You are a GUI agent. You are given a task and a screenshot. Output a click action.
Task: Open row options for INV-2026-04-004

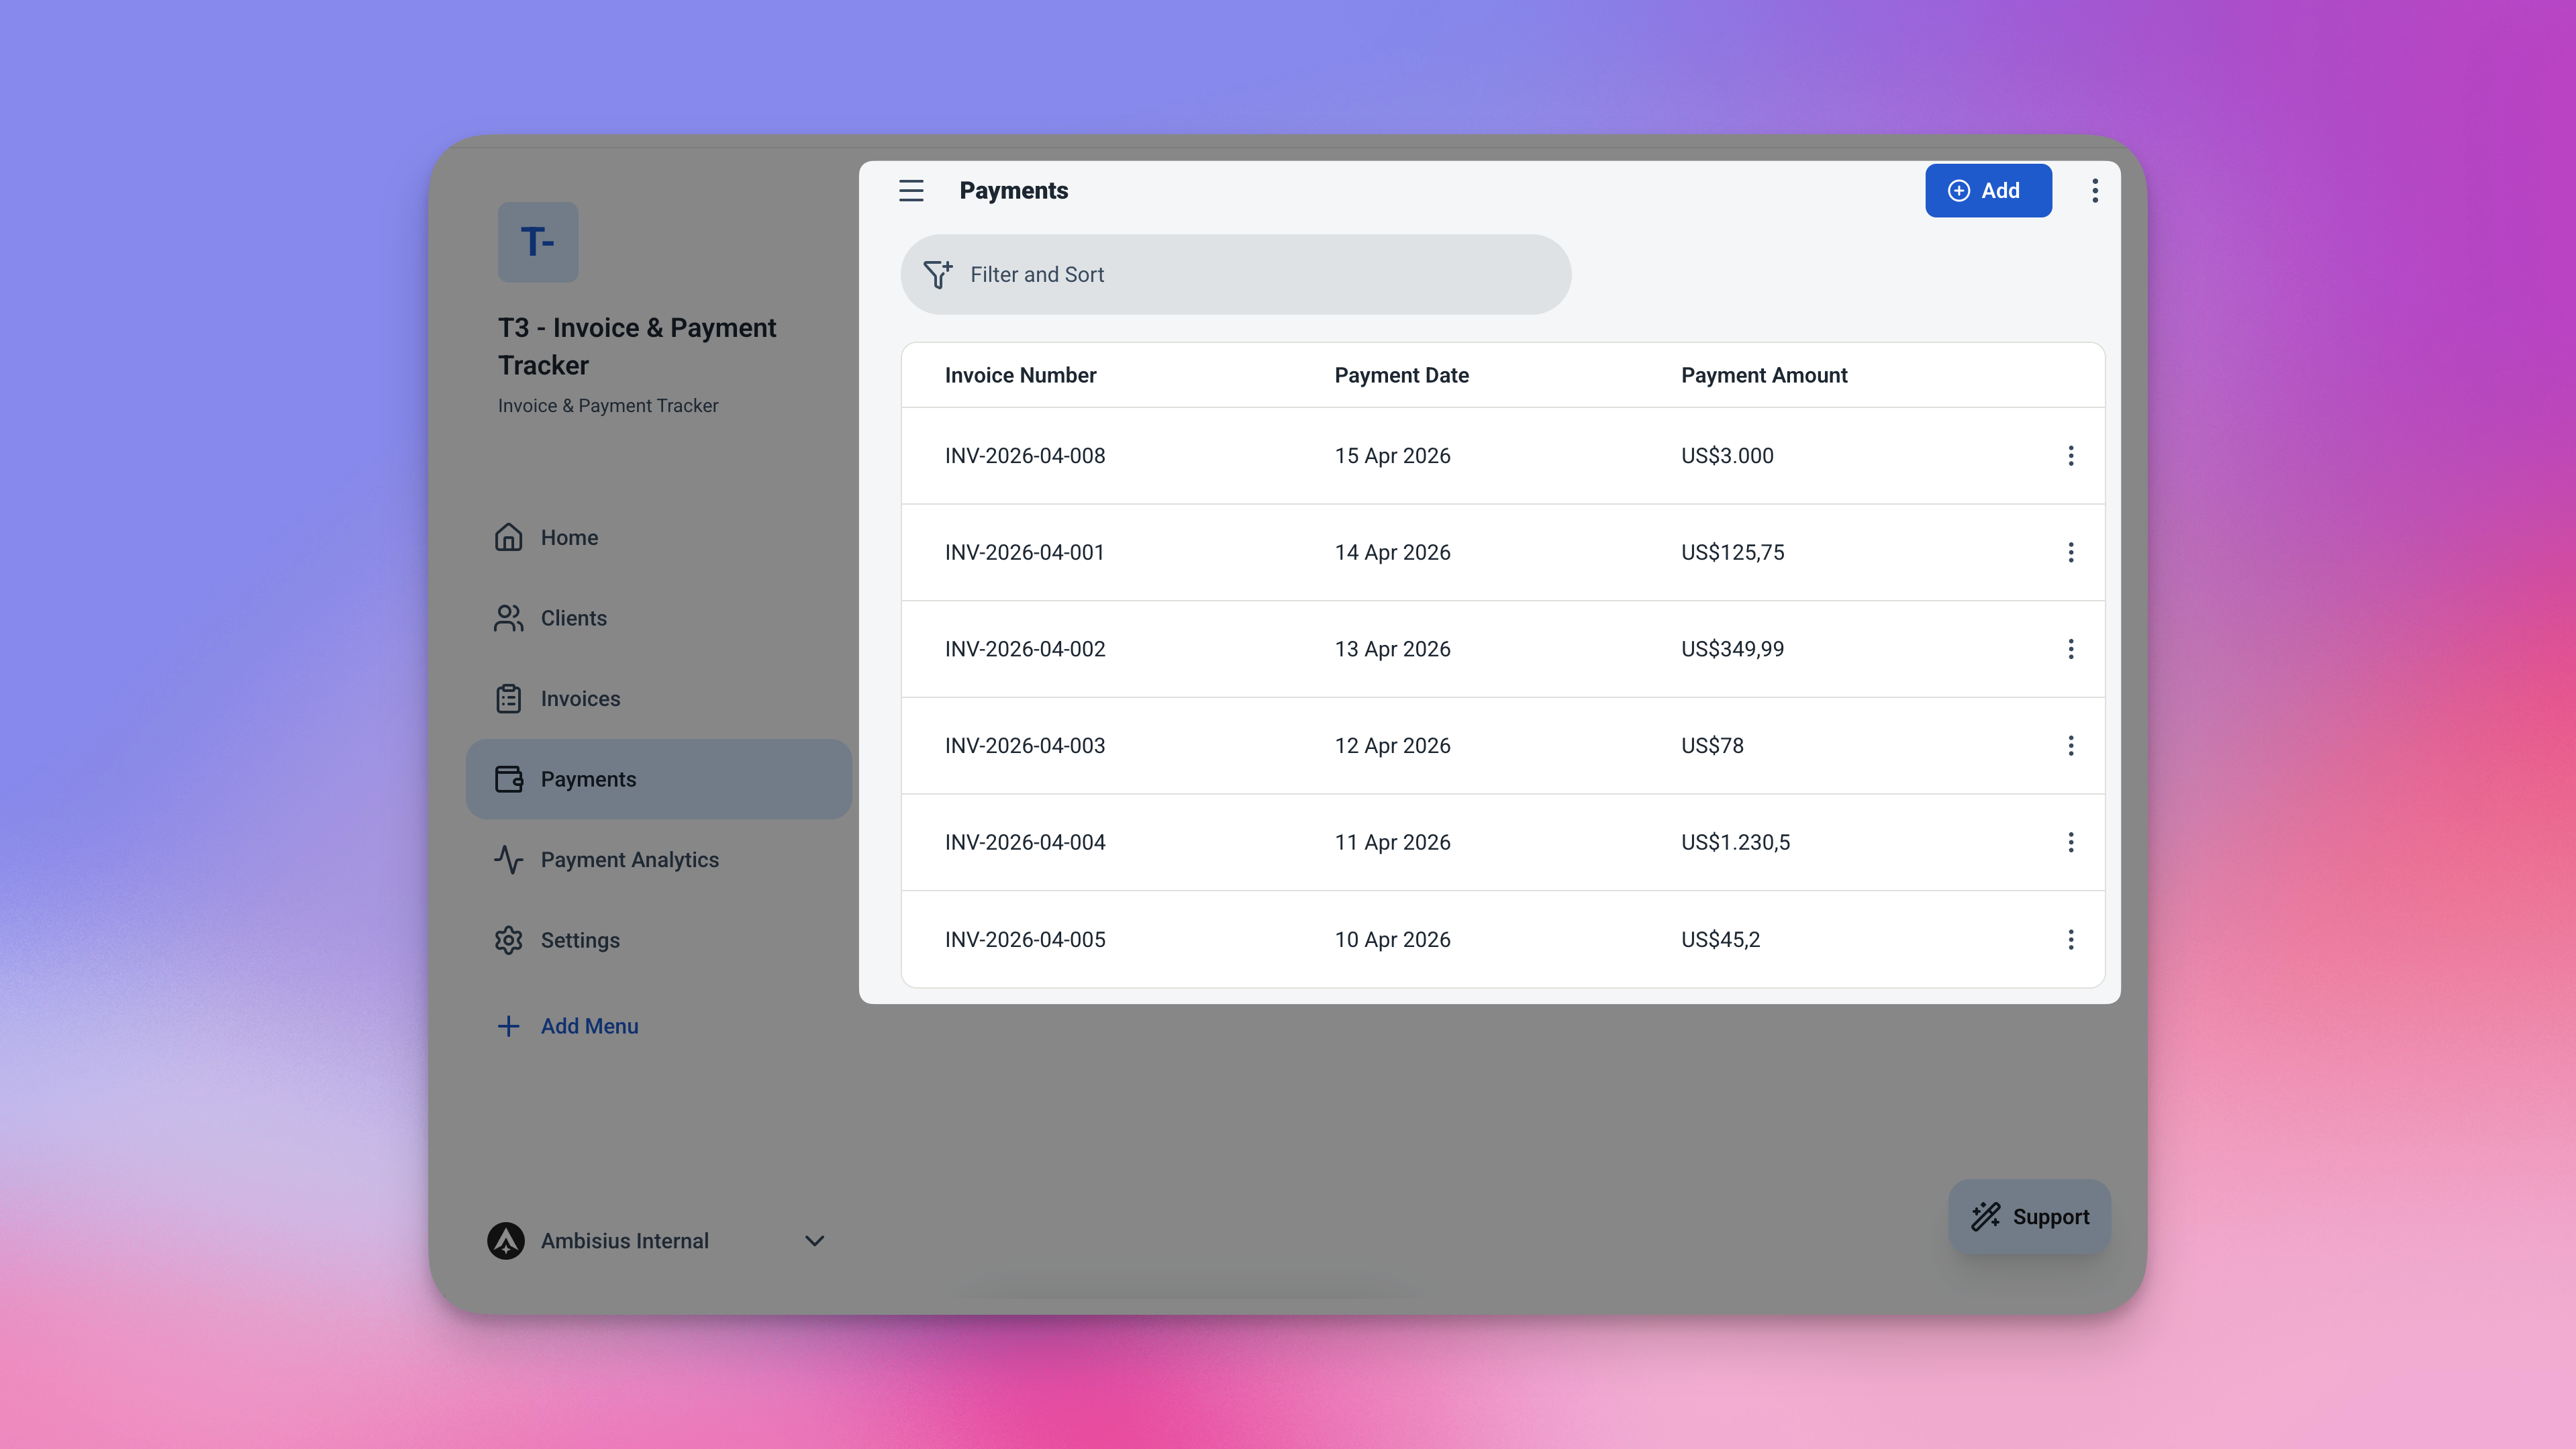click(2070, 842)
